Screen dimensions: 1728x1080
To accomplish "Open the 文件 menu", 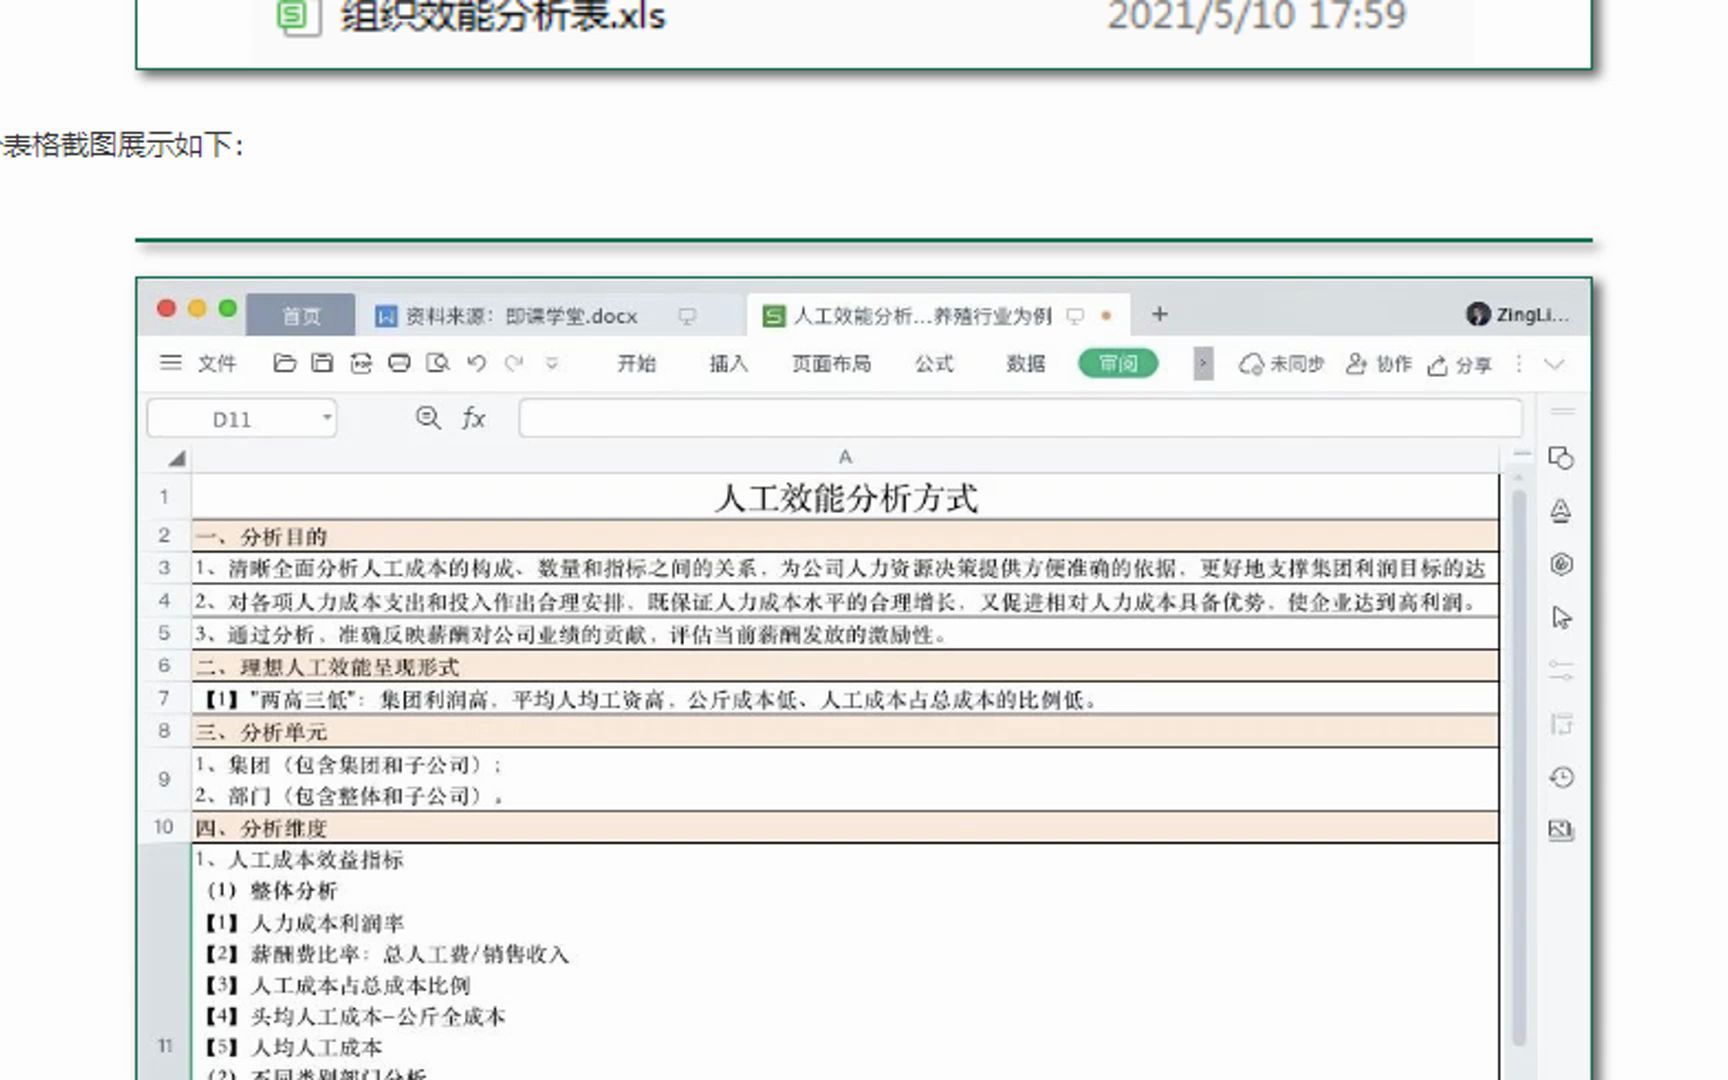I will [218, 364].
